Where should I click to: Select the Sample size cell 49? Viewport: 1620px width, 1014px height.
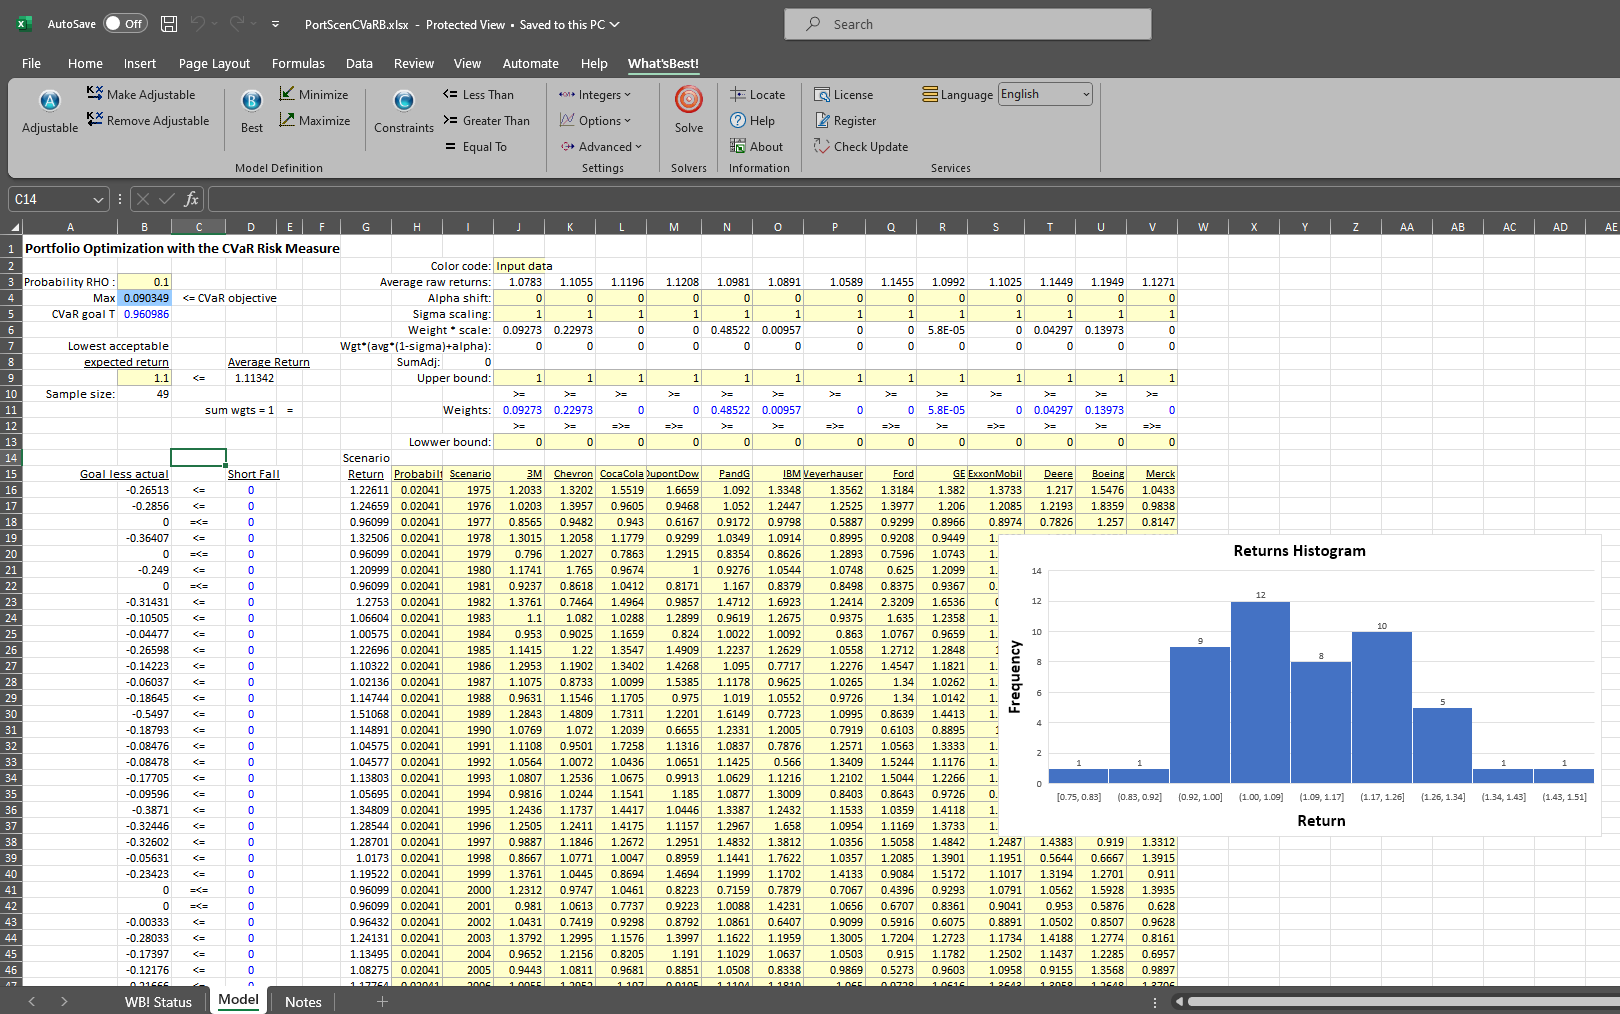click(144, 394)
